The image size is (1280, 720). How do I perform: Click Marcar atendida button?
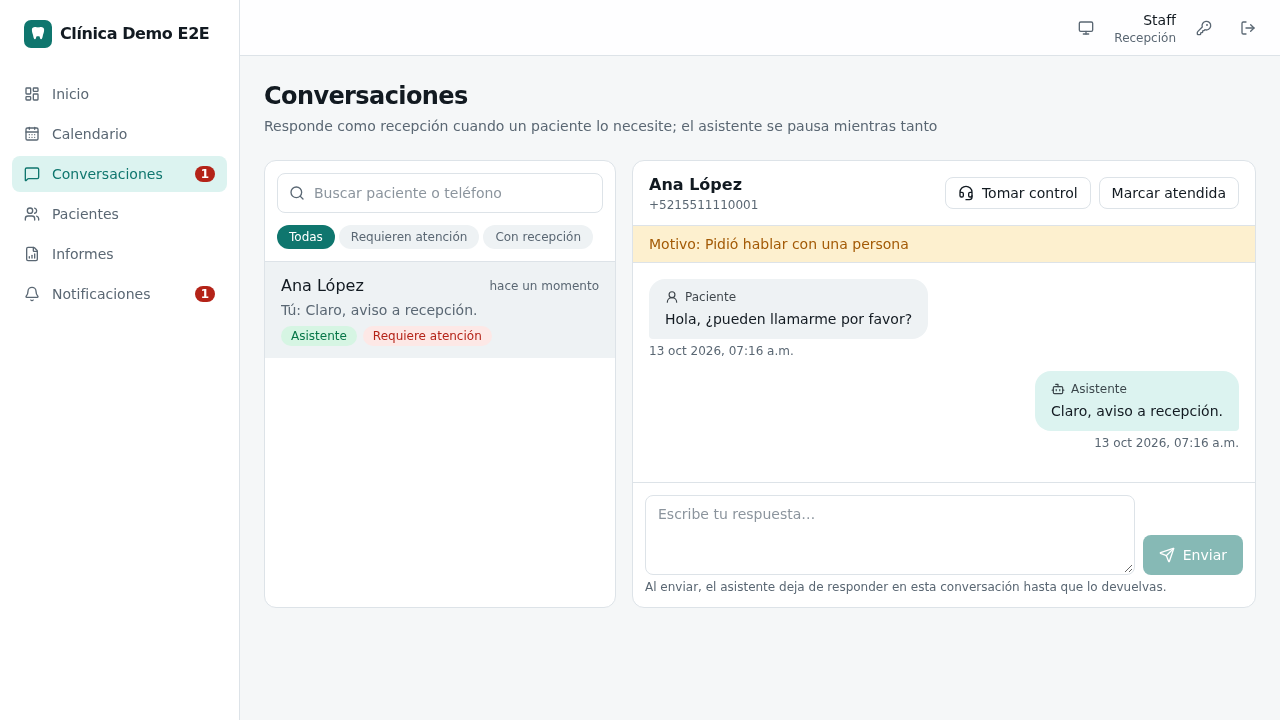click(x=1169, y=193)
